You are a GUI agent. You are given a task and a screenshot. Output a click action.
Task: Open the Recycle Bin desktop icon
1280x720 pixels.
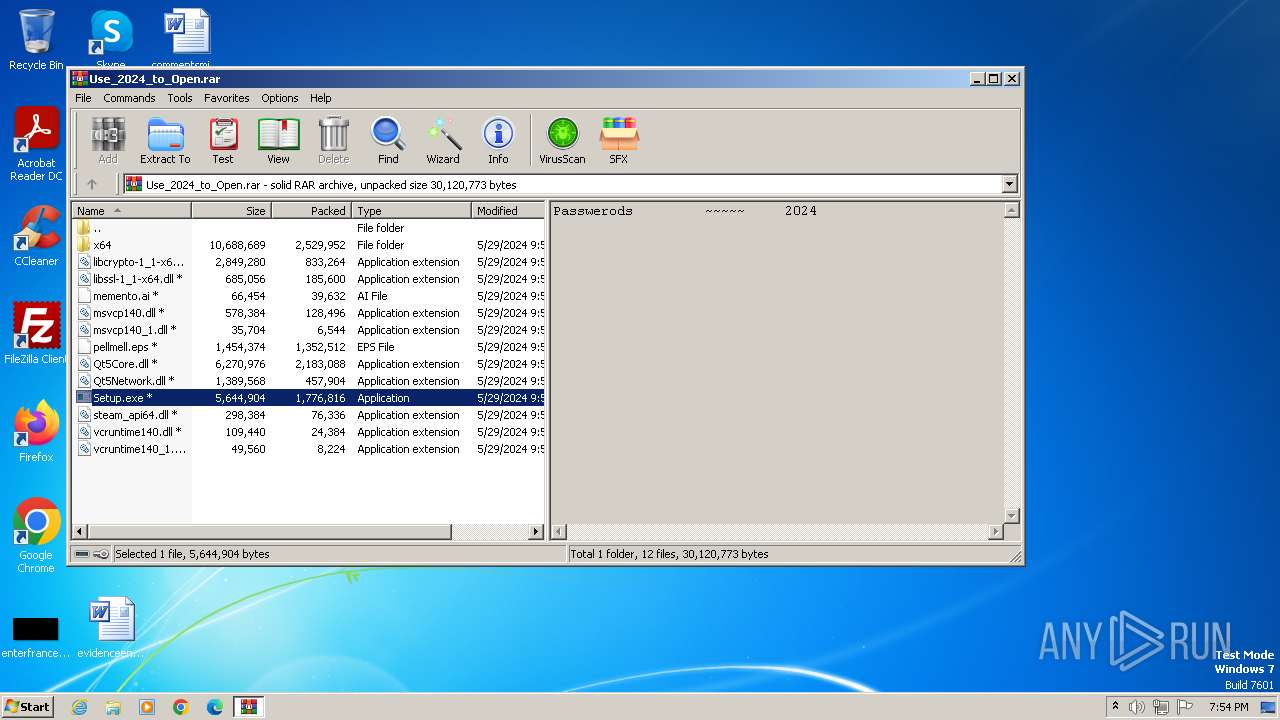[x=36, y=40]
